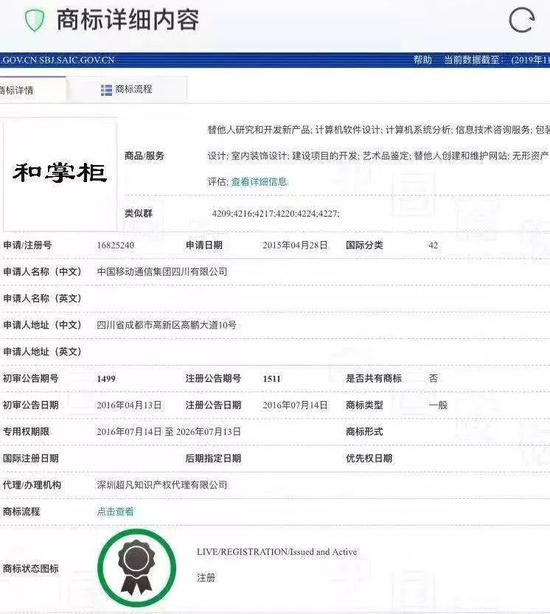Screen dimensions: 550x614
Task: Click the 类似群 label
Action: (138, 213)
